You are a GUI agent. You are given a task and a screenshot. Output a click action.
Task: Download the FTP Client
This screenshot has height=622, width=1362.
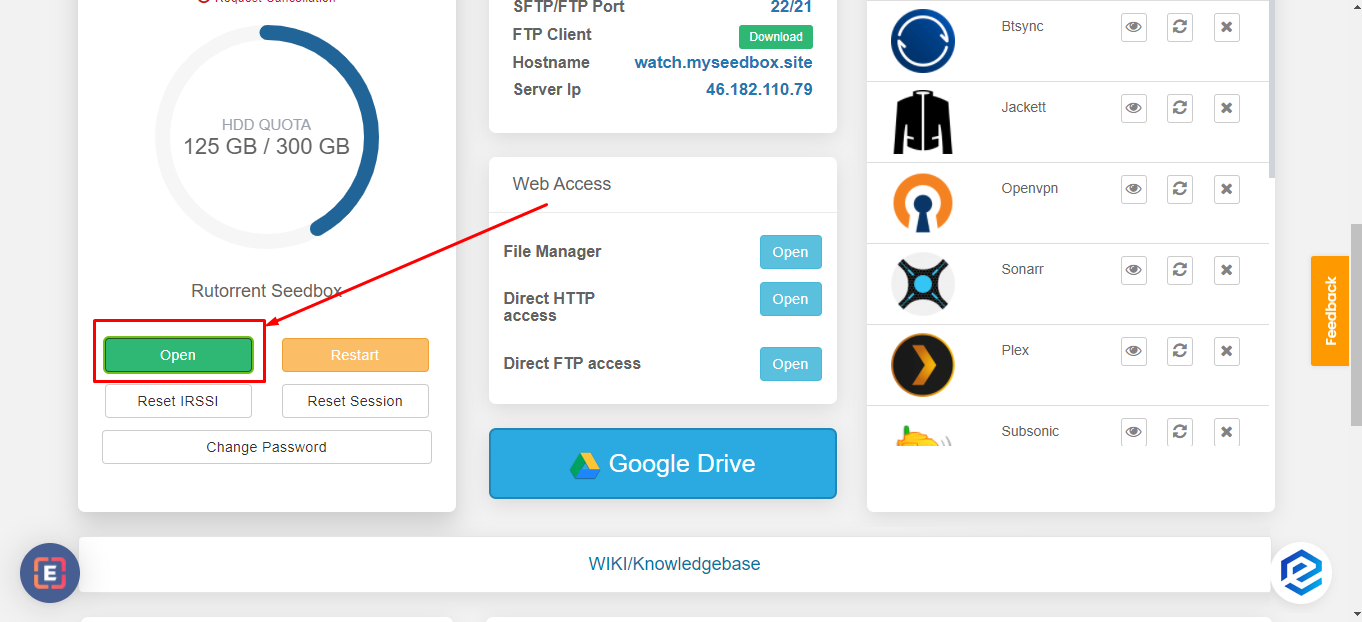[775, 36]
